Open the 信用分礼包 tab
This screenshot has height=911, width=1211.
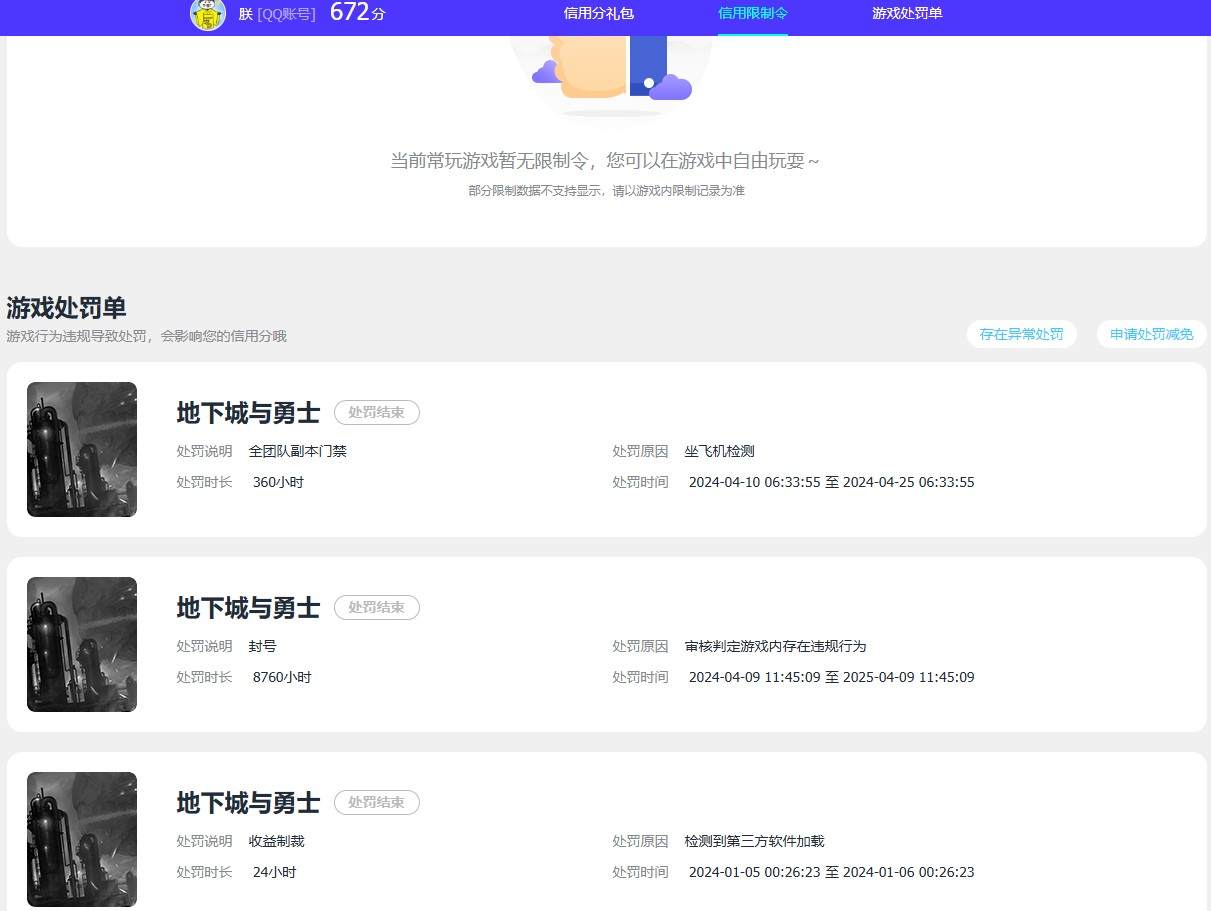[x=598, y=14]
